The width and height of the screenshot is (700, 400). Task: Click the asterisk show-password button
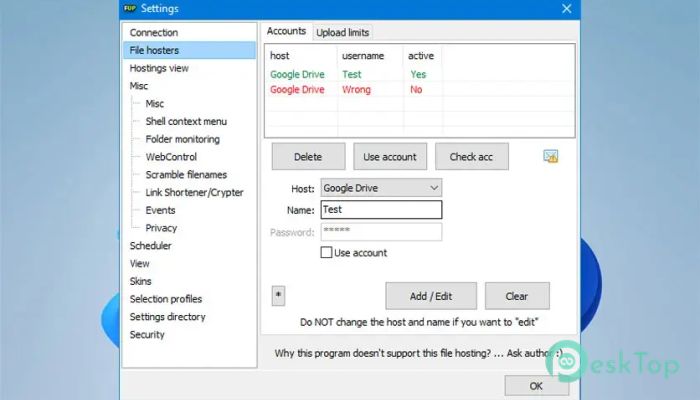278,296
